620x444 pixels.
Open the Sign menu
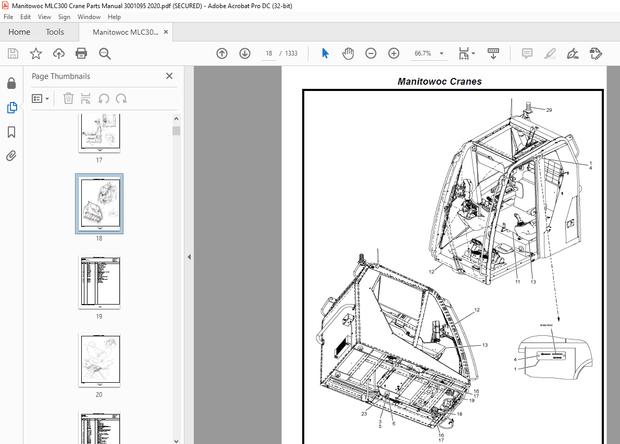pos(64,17)
